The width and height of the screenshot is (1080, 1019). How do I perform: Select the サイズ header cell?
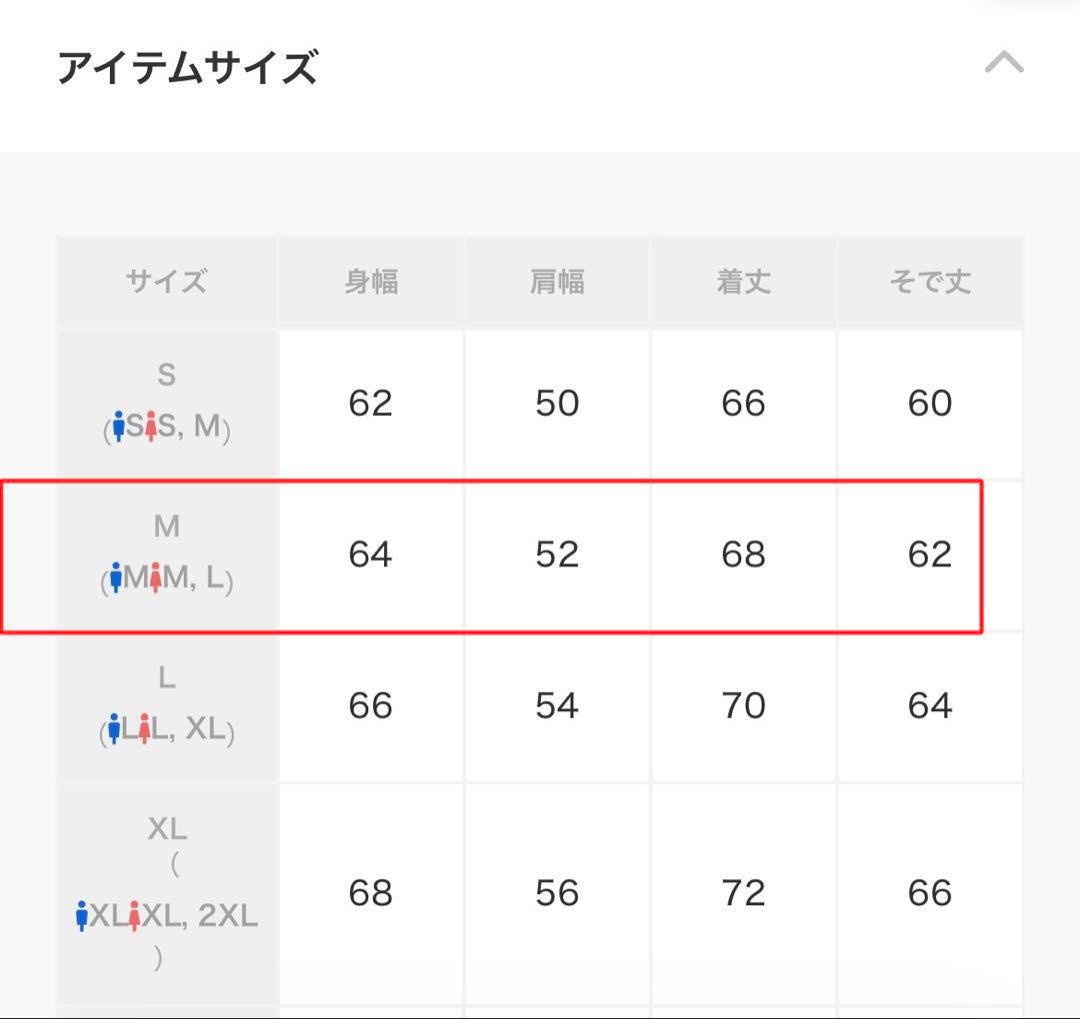click(x=167, y=281)
